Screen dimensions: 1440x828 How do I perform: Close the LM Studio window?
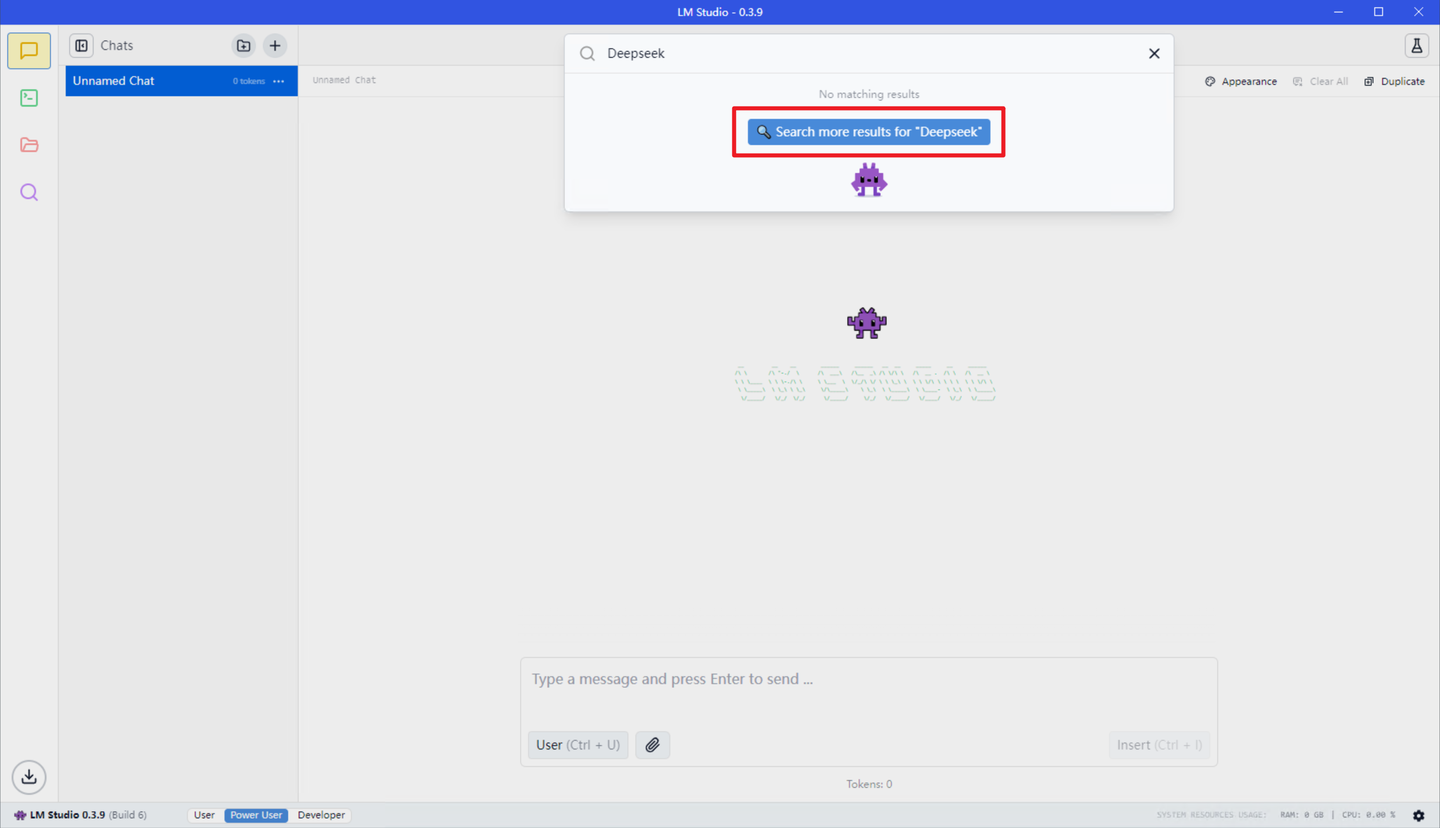pyautogui.click(x=1418, y=12)
